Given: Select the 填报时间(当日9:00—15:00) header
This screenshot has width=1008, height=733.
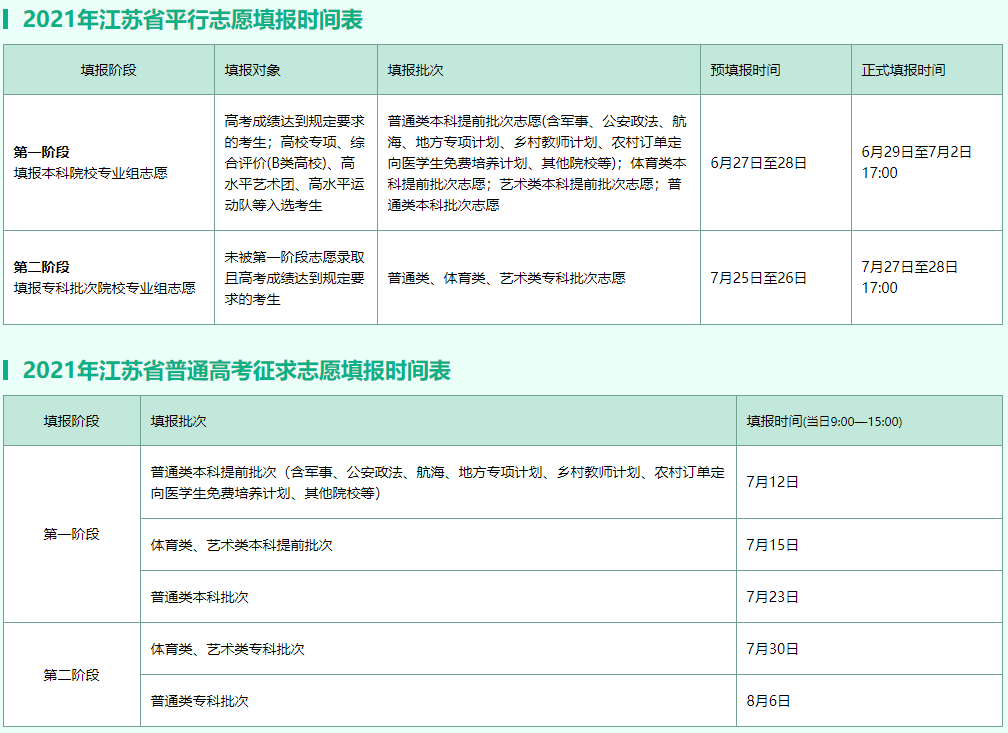Looking at the screenshot, I should pyautogui.click(x=824, y=421).
